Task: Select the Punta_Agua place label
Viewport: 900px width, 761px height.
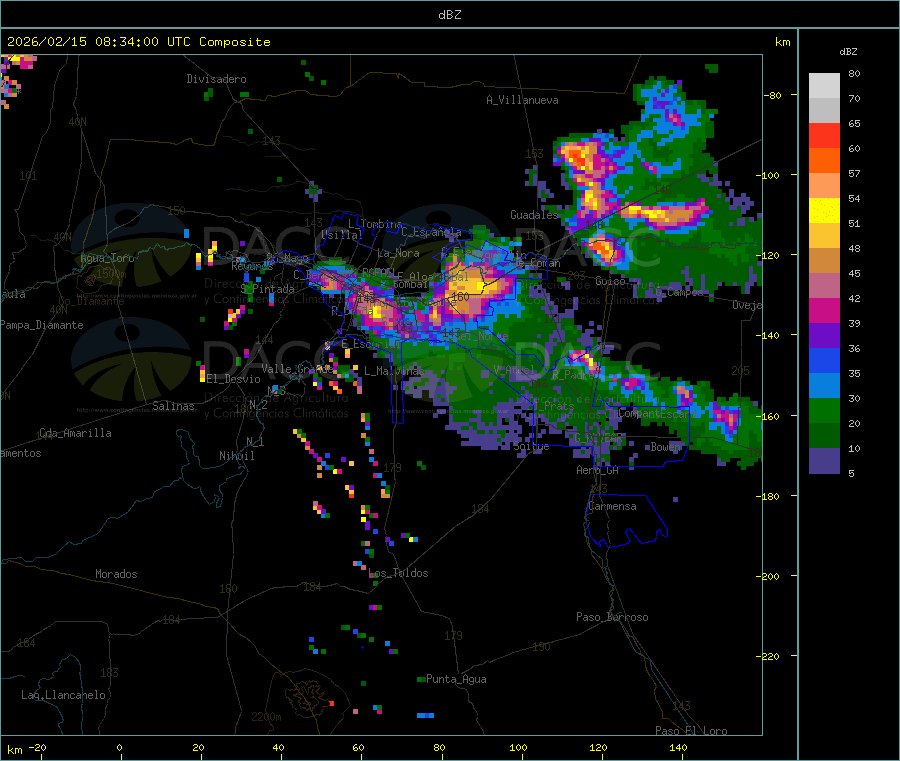Action: coord(456,679)
